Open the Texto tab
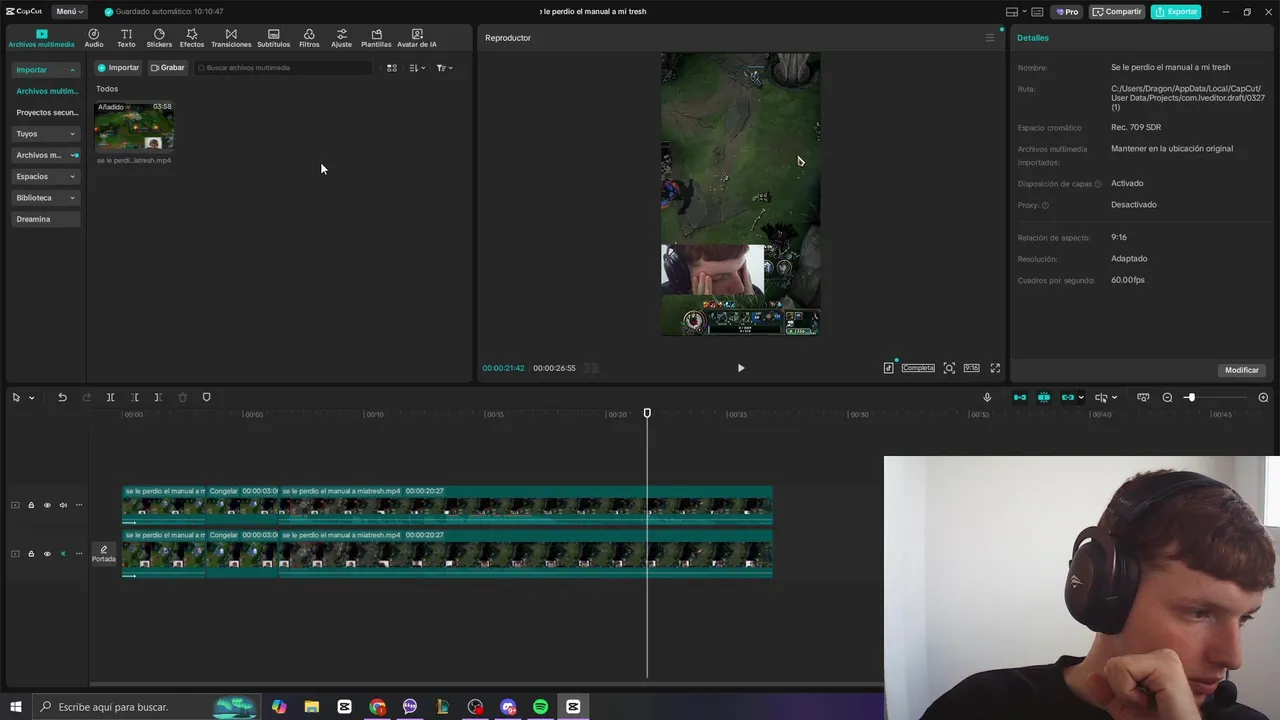The width and height of the screenshot is (1280, 720). [126, 38]
